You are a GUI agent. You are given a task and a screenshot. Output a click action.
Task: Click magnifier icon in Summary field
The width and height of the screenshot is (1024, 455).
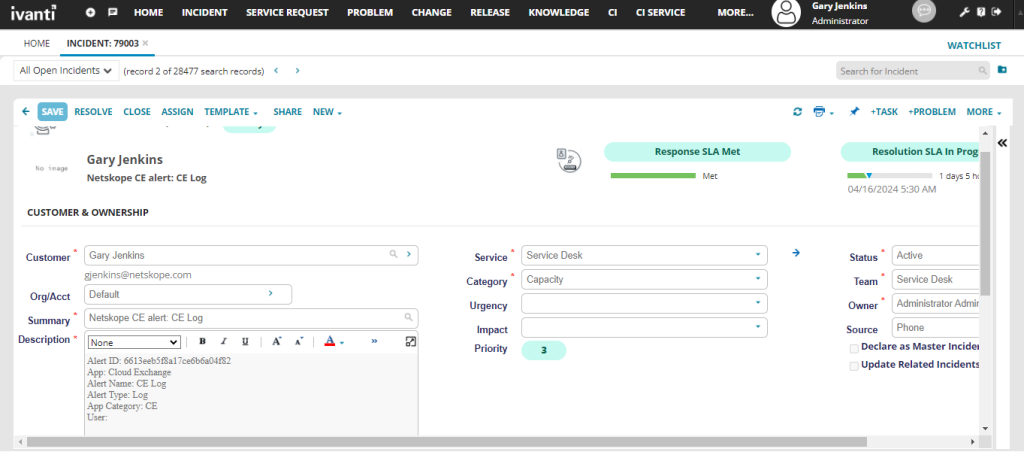click(x=409, y=318)
